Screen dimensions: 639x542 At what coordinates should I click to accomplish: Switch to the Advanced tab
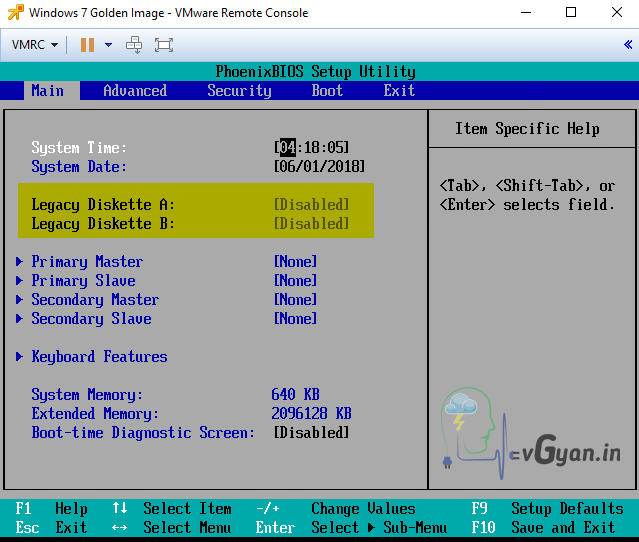click(135, 90)
